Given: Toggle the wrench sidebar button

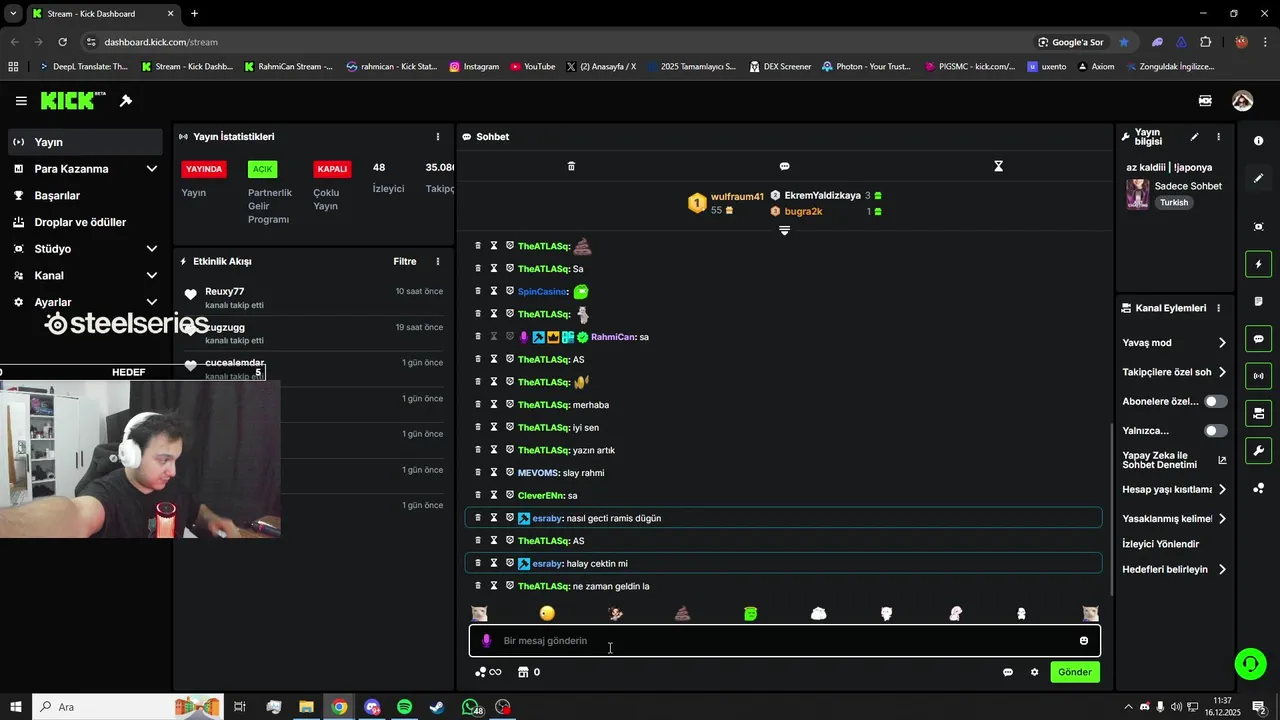Looking at the screenshot, I should (x=1258, y=451).
